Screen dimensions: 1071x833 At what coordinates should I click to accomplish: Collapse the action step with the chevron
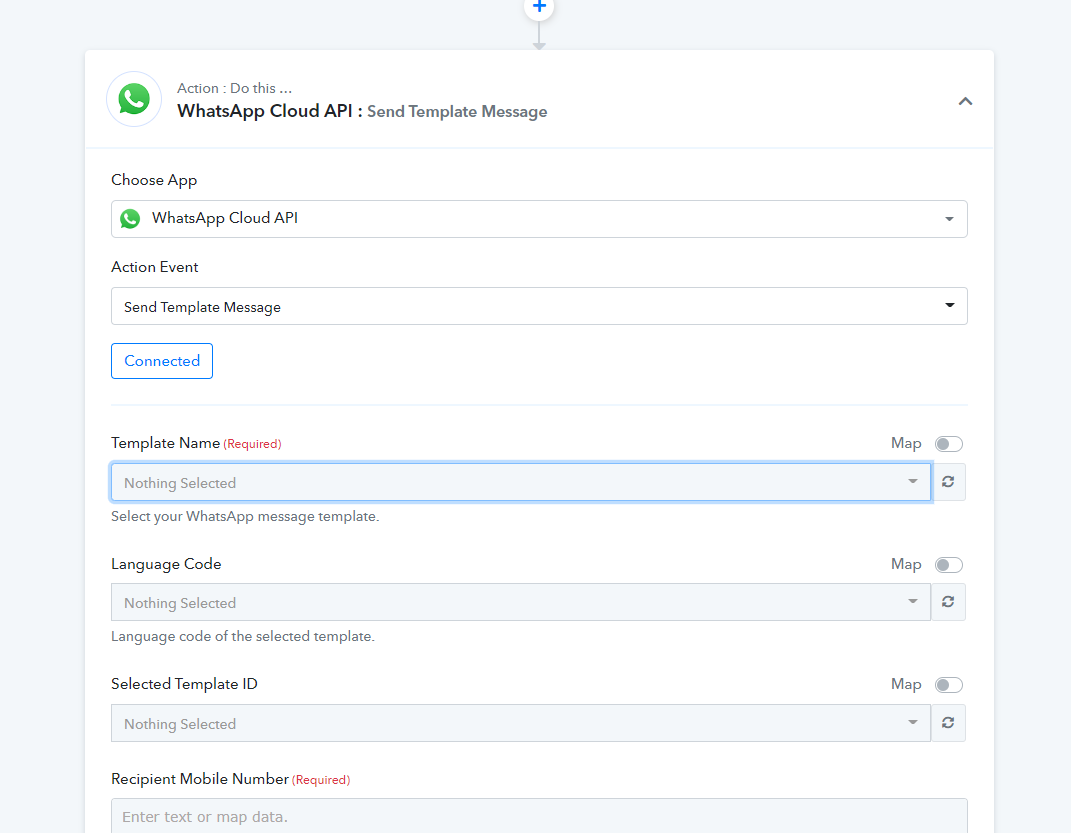tap(965, 101)
